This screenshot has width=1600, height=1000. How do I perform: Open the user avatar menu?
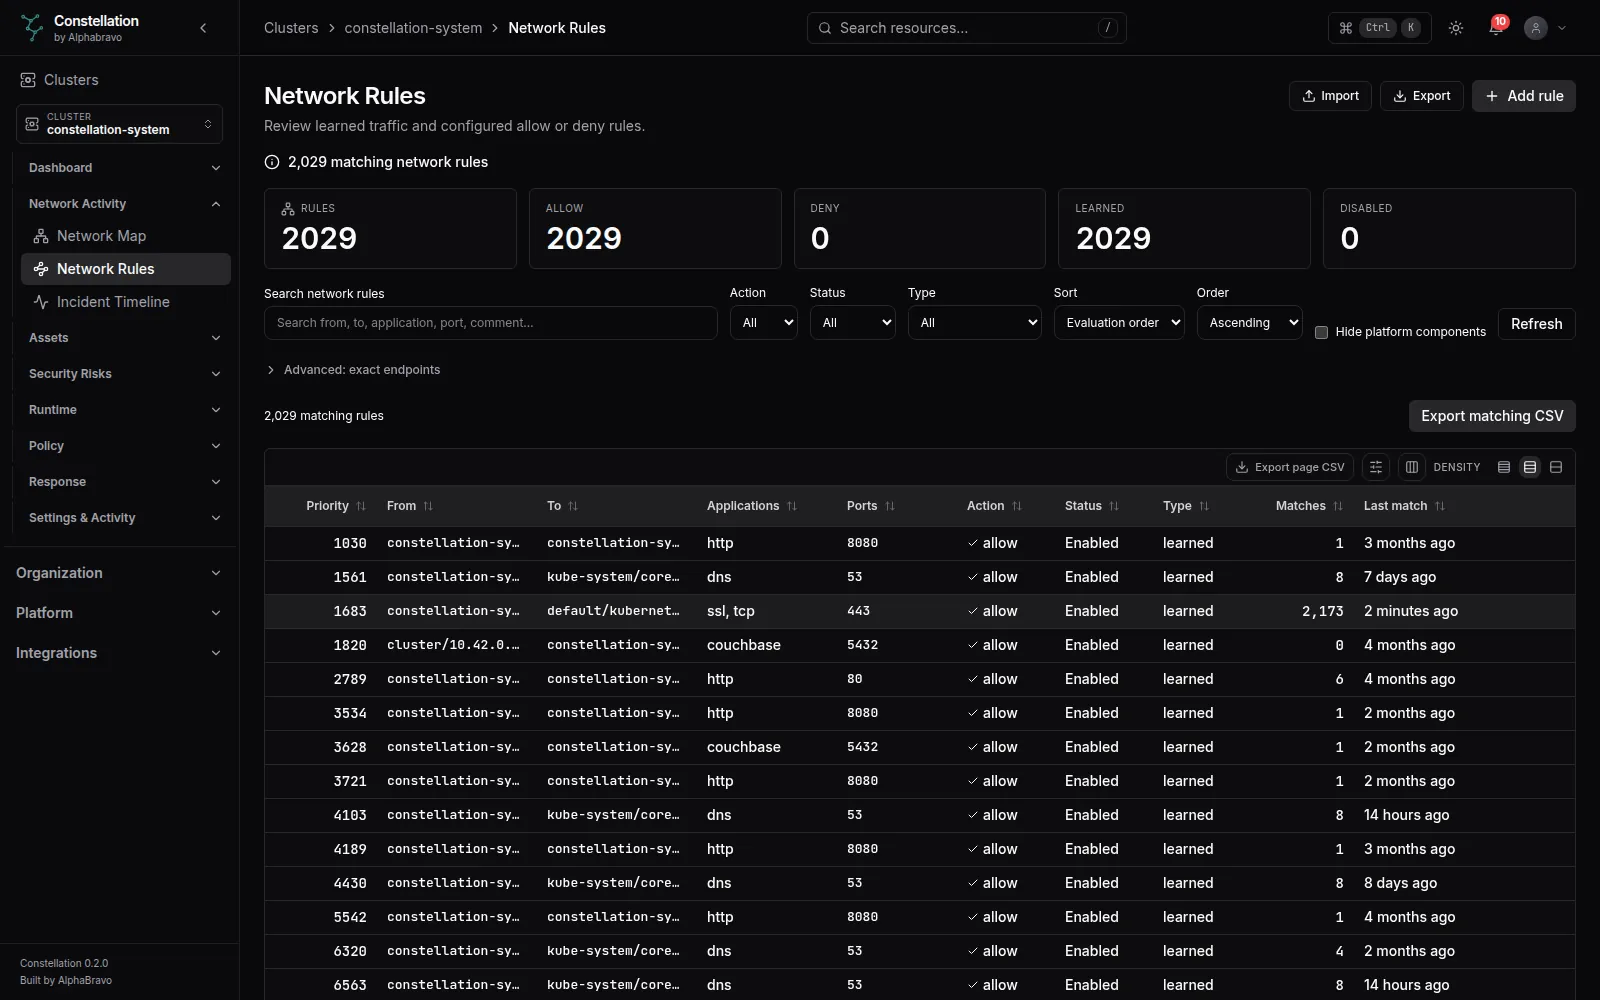[1545, 28]
